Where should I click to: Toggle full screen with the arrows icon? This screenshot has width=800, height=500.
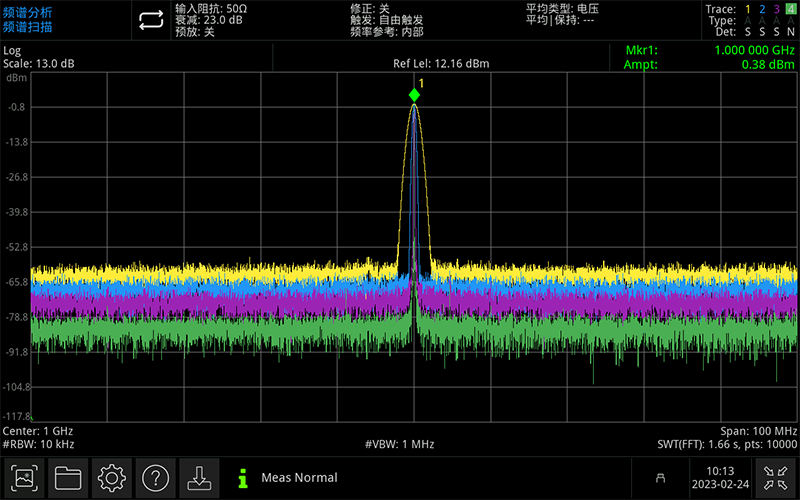point(775,477)
